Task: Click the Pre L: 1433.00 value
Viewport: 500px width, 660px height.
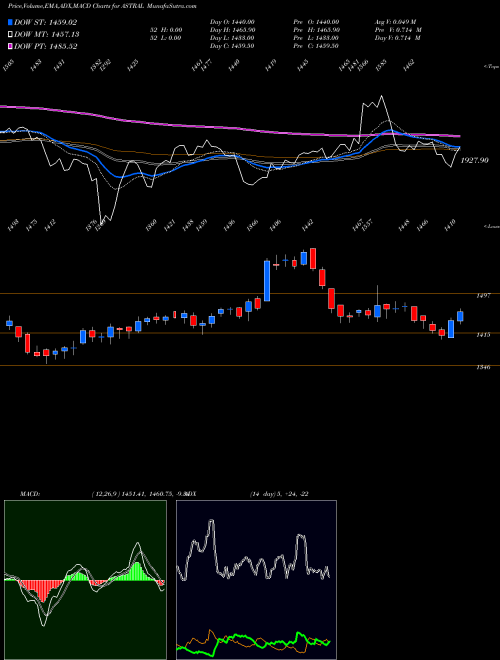Action: click(x=316, y=38)
